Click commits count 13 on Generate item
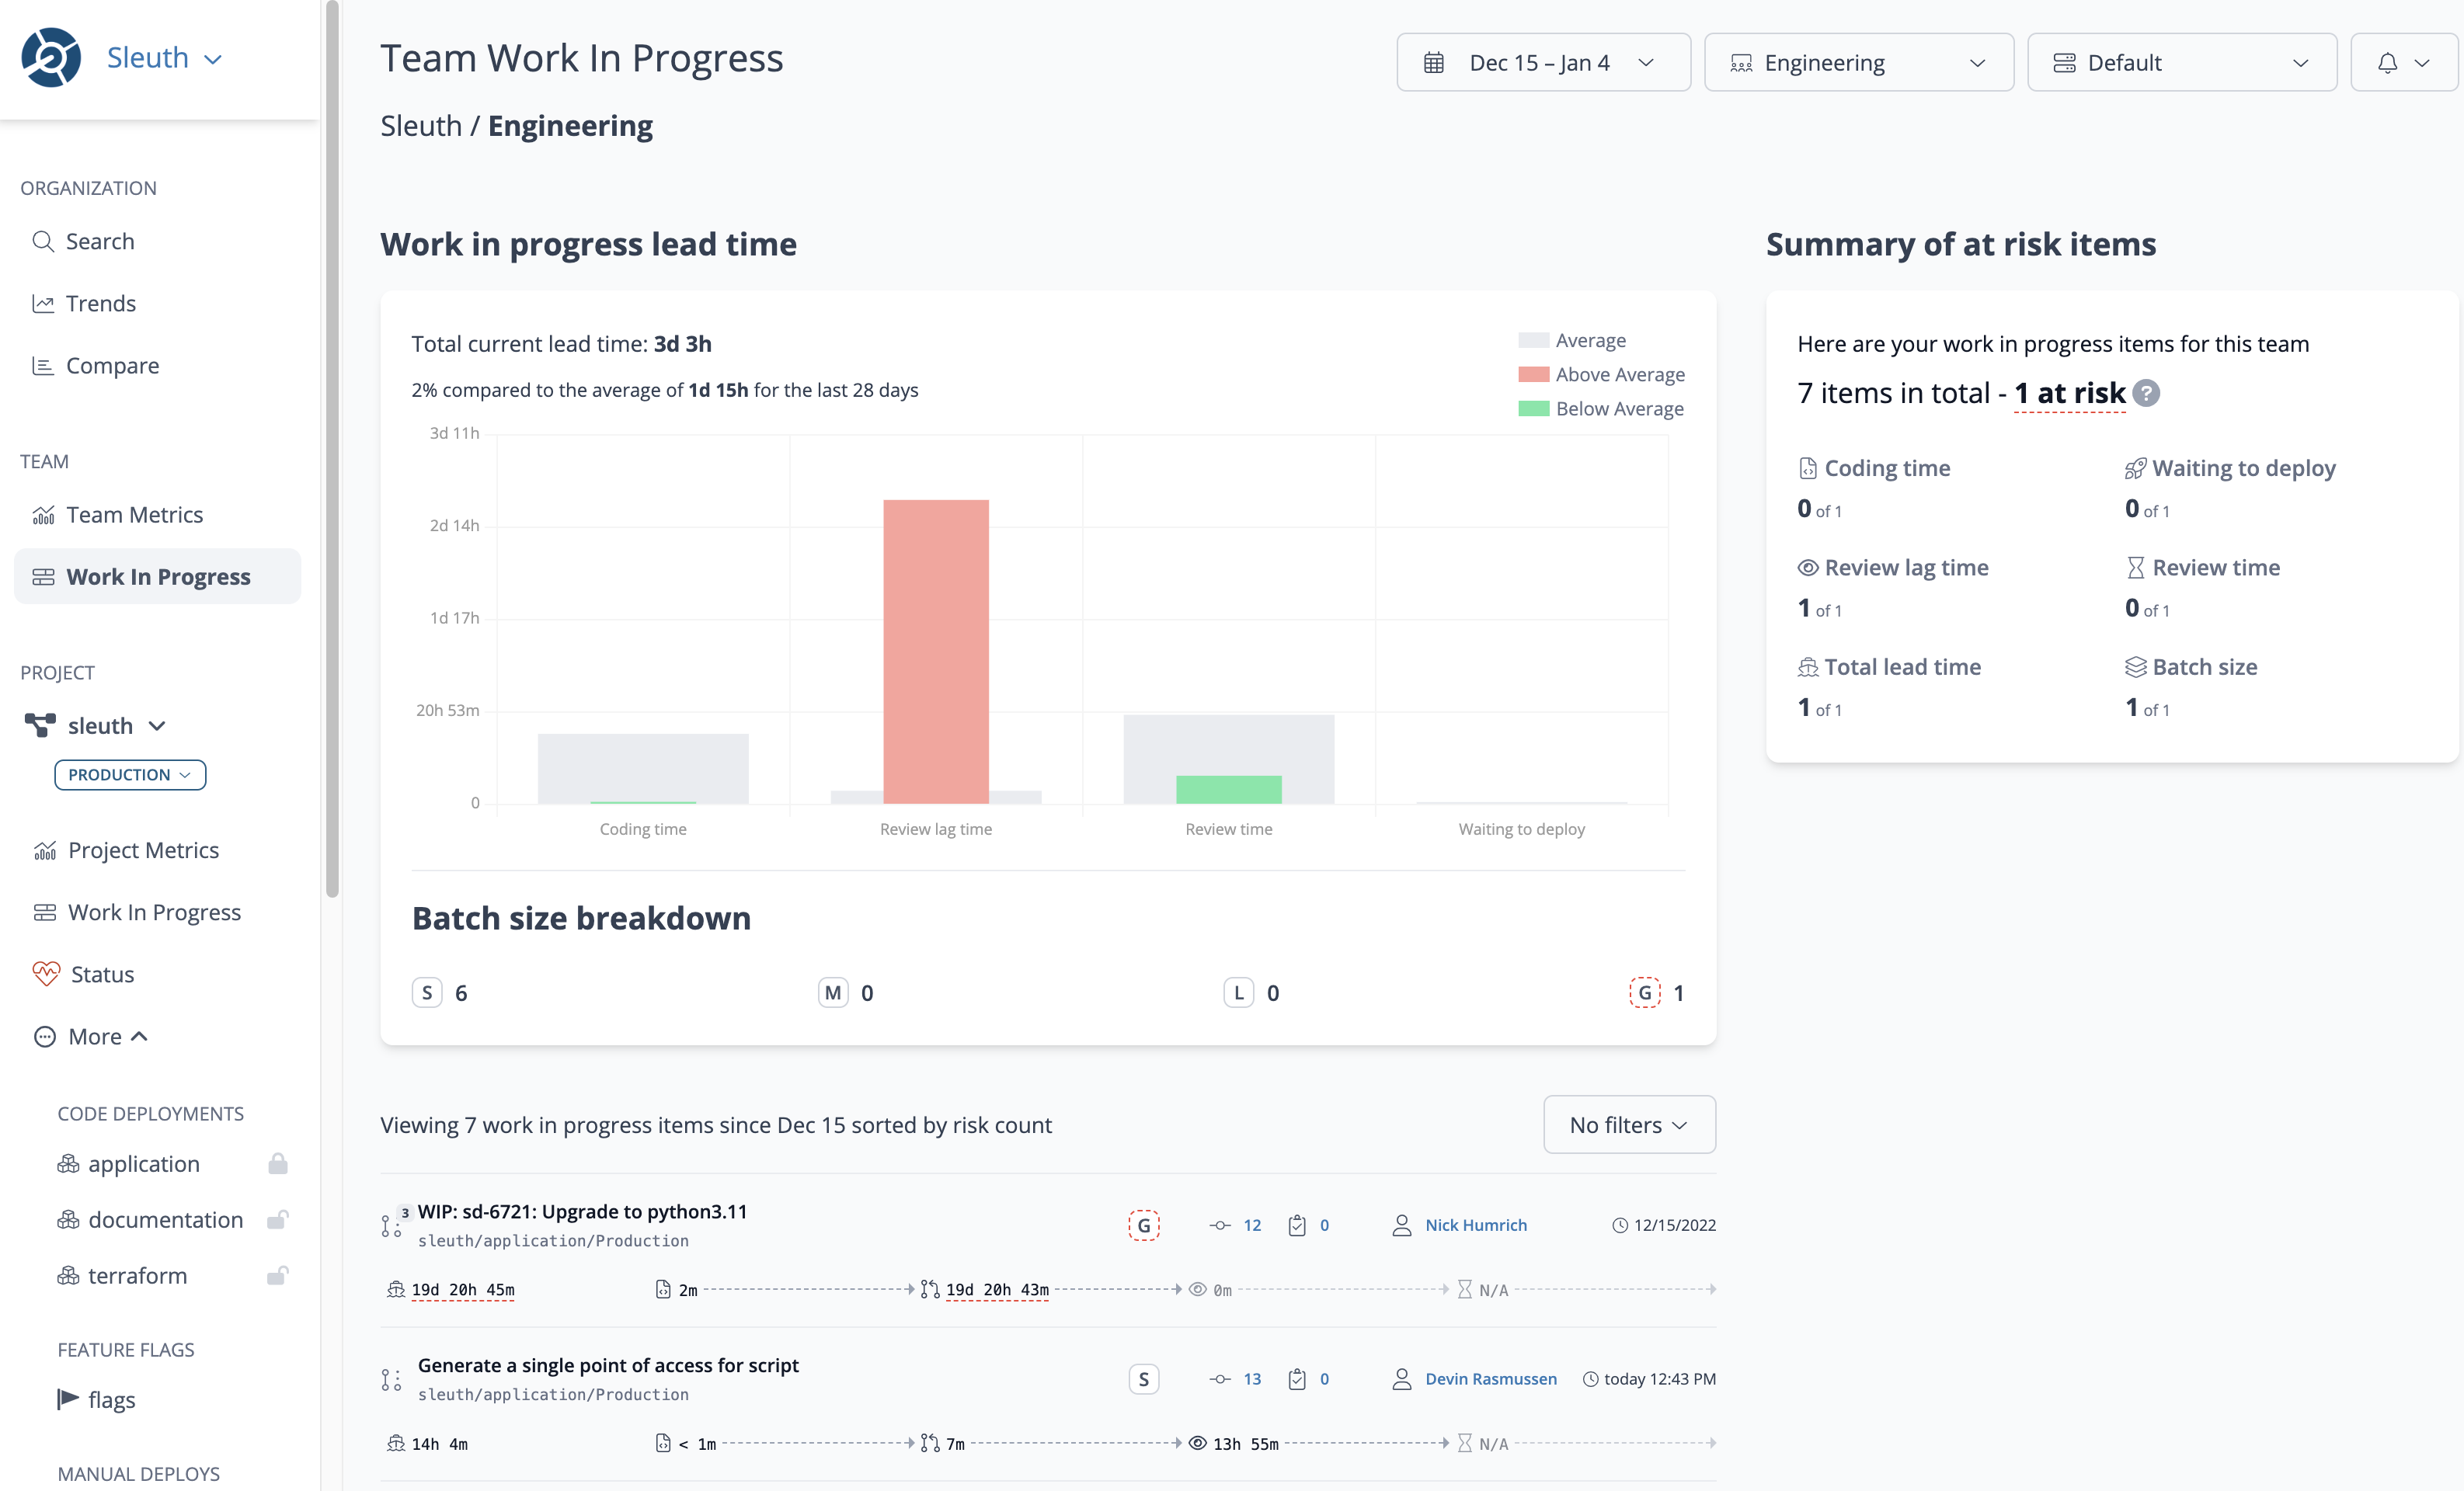The image size is (2464, 1491). point(1252,1379)
